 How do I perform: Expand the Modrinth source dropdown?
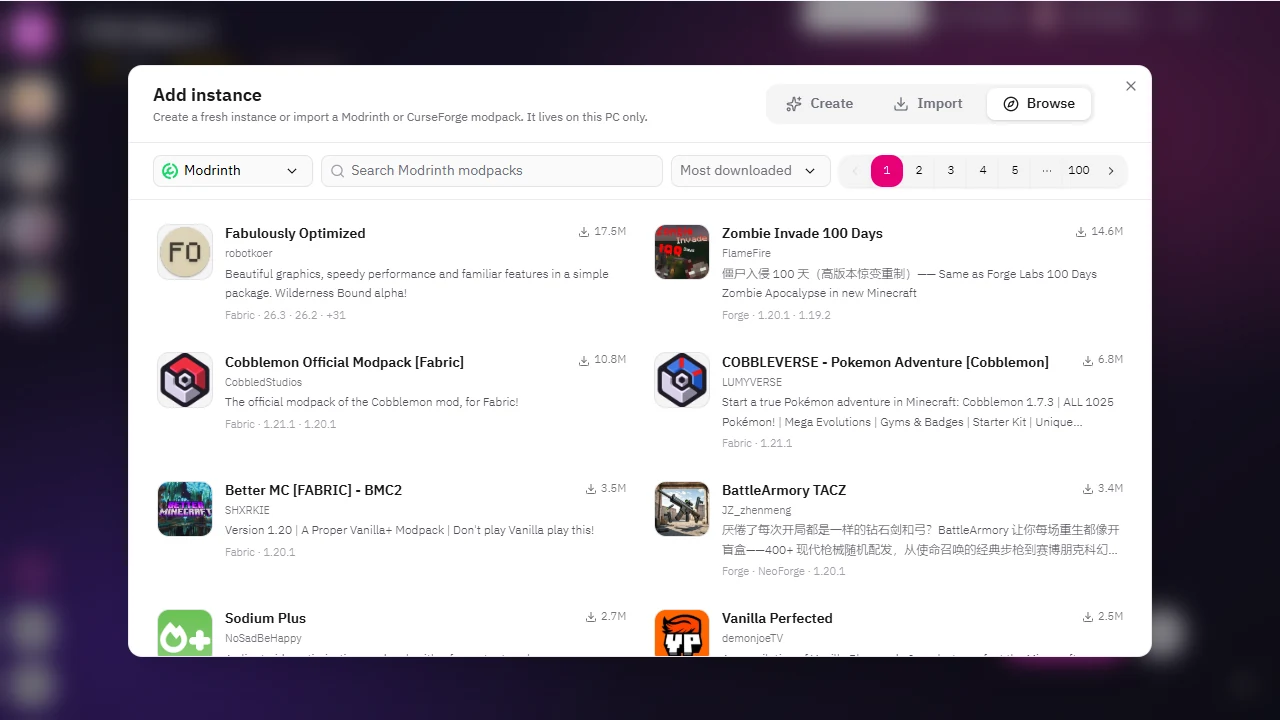point(233,171)
